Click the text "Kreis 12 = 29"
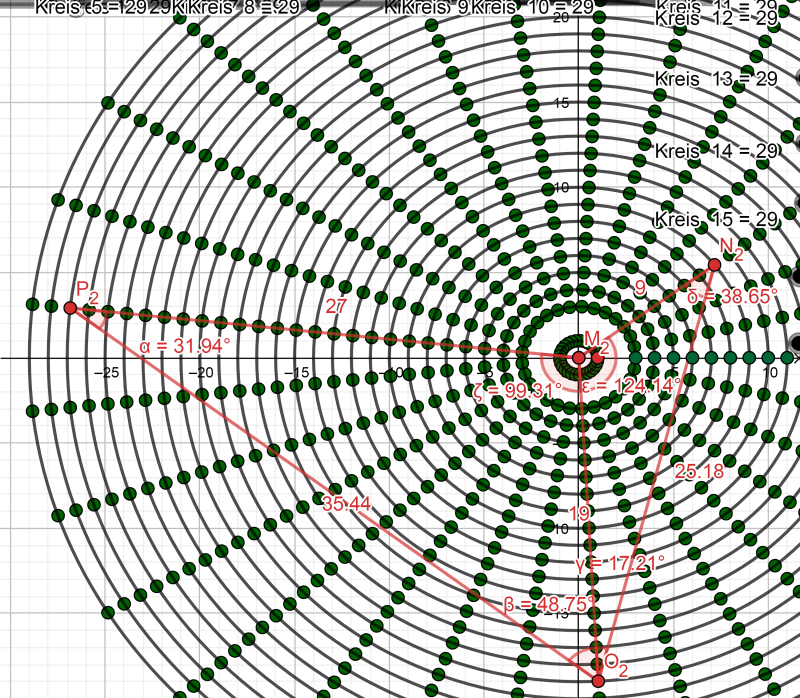The width and height of the screenshot is (800, 698). coord(716,19)
